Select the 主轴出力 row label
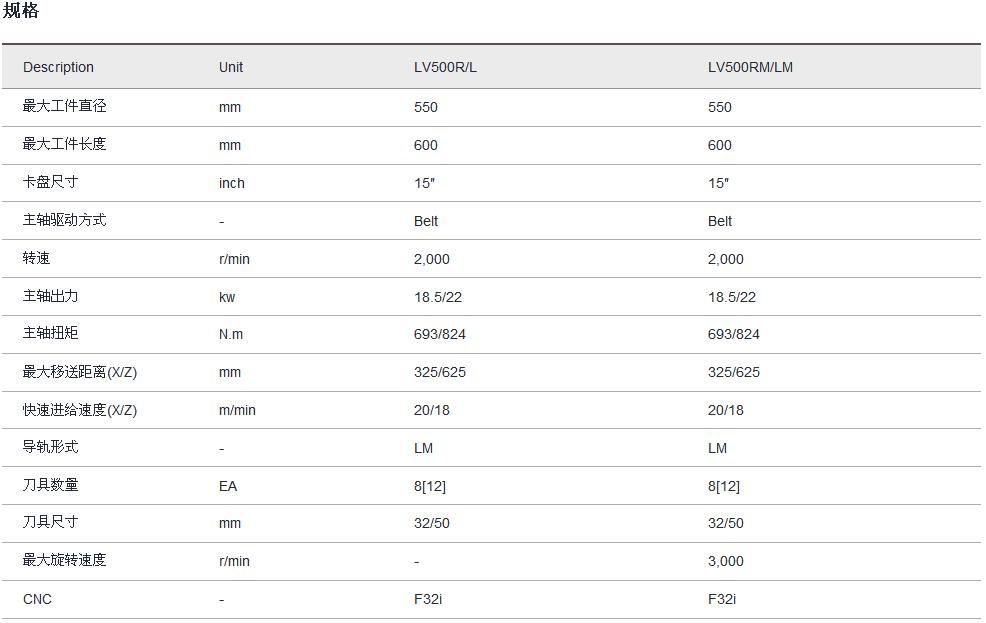This screenshot has height=623, width=986. tap(50, 296)
